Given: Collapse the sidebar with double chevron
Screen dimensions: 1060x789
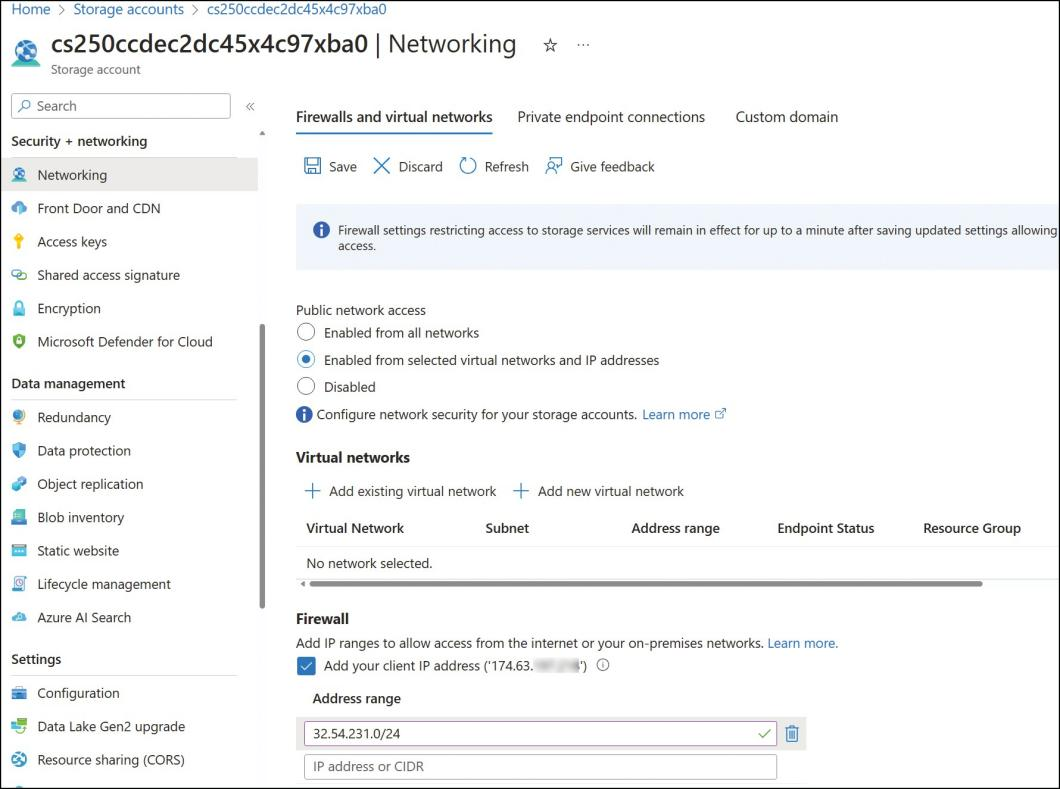Looking at the screenshot, I should coord(250,106).
